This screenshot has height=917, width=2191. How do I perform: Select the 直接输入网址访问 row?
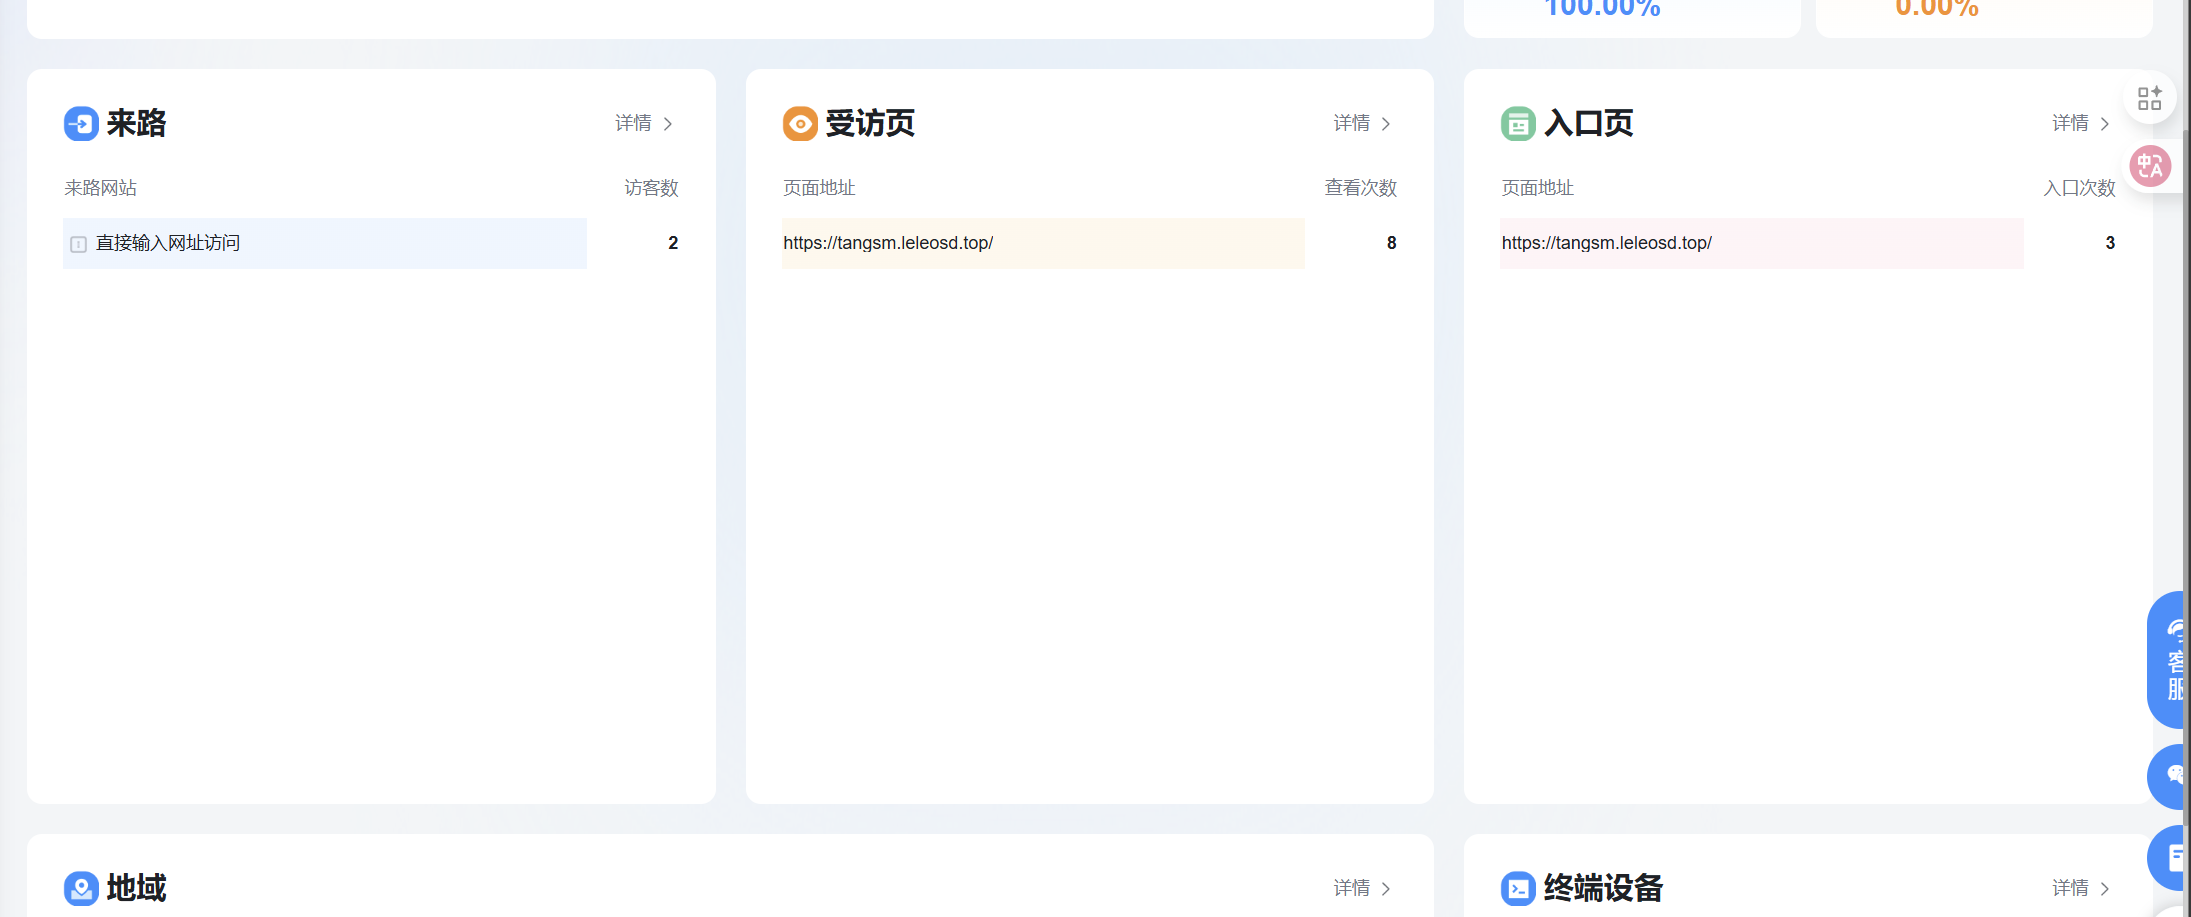point(324,243)
